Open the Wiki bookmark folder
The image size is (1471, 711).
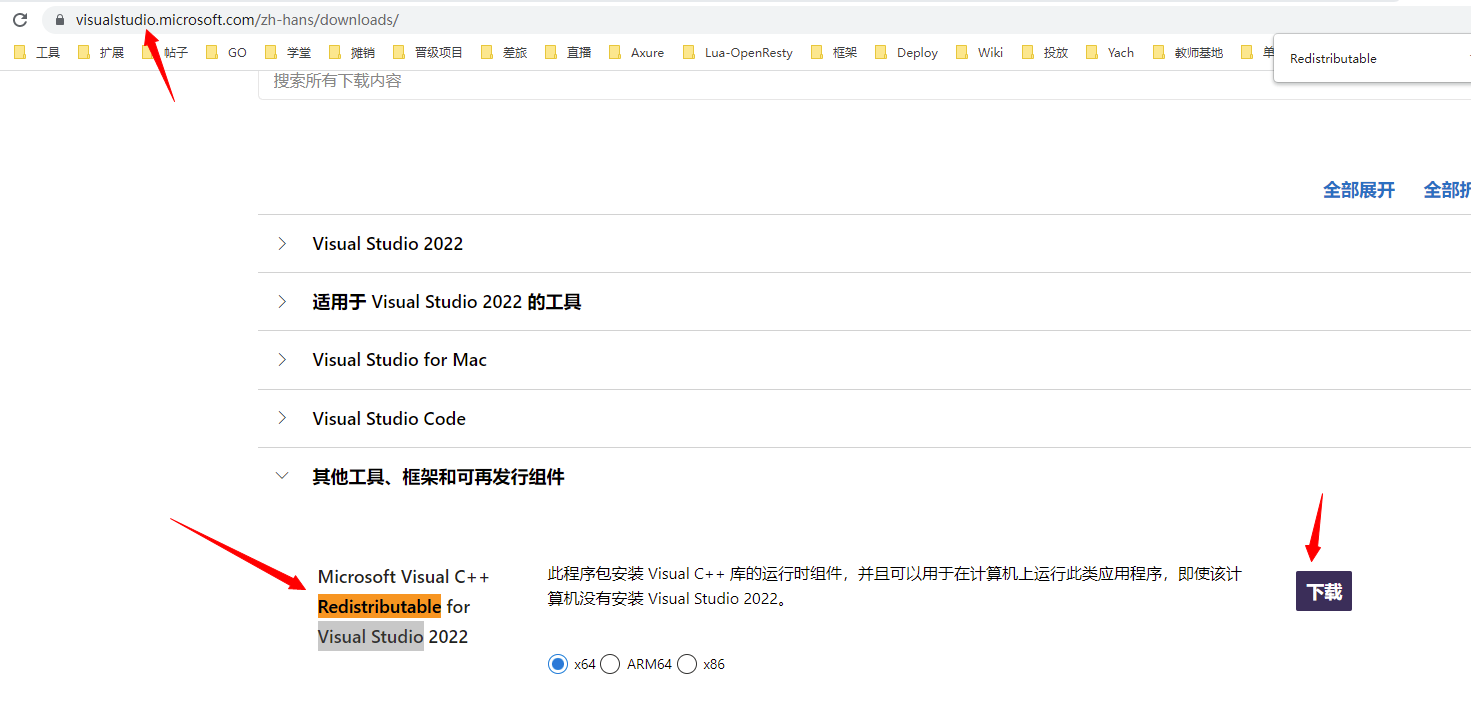pyautogui.click(x=980, y=52)
